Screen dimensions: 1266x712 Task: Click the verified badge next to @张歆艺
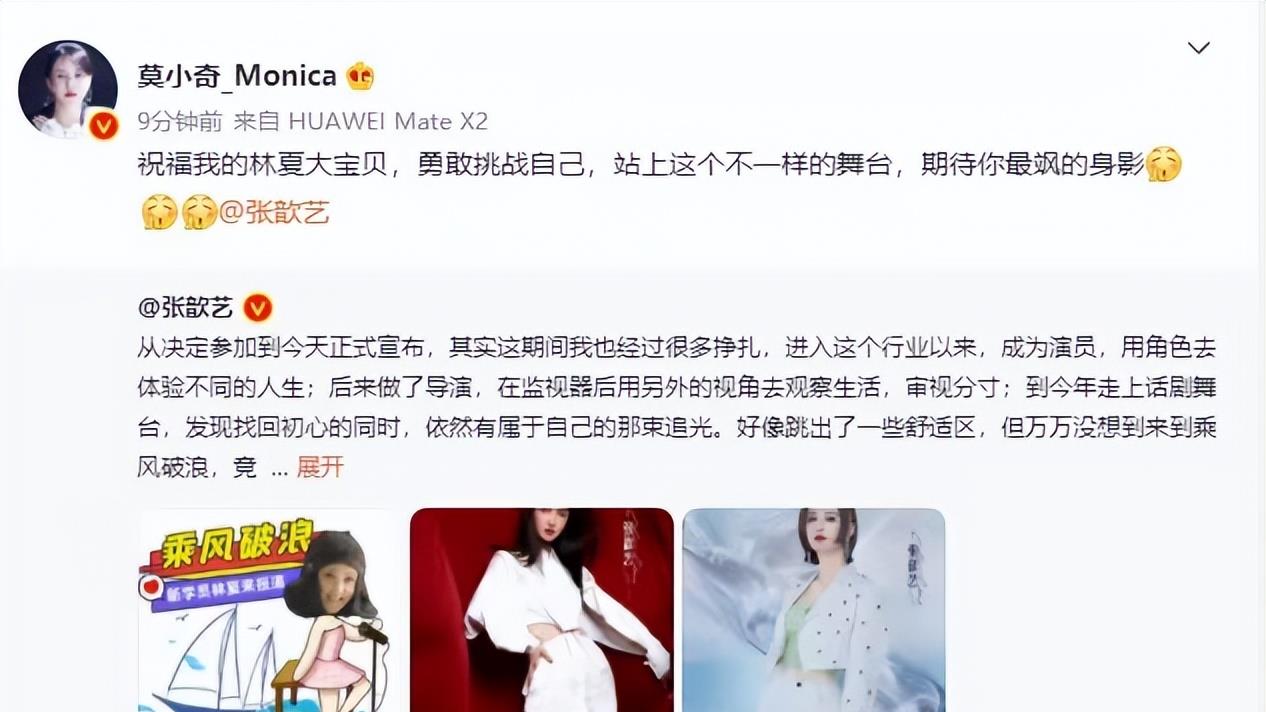pos(258,306)
